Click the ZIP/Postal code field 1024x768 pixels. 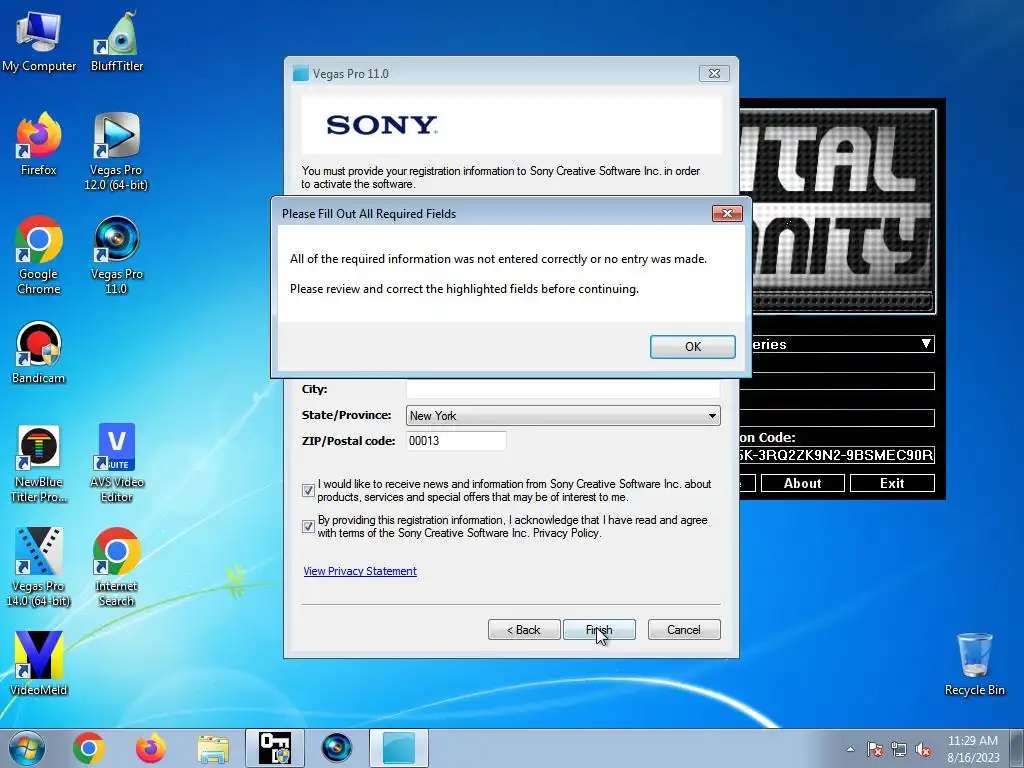click(456, 441)
